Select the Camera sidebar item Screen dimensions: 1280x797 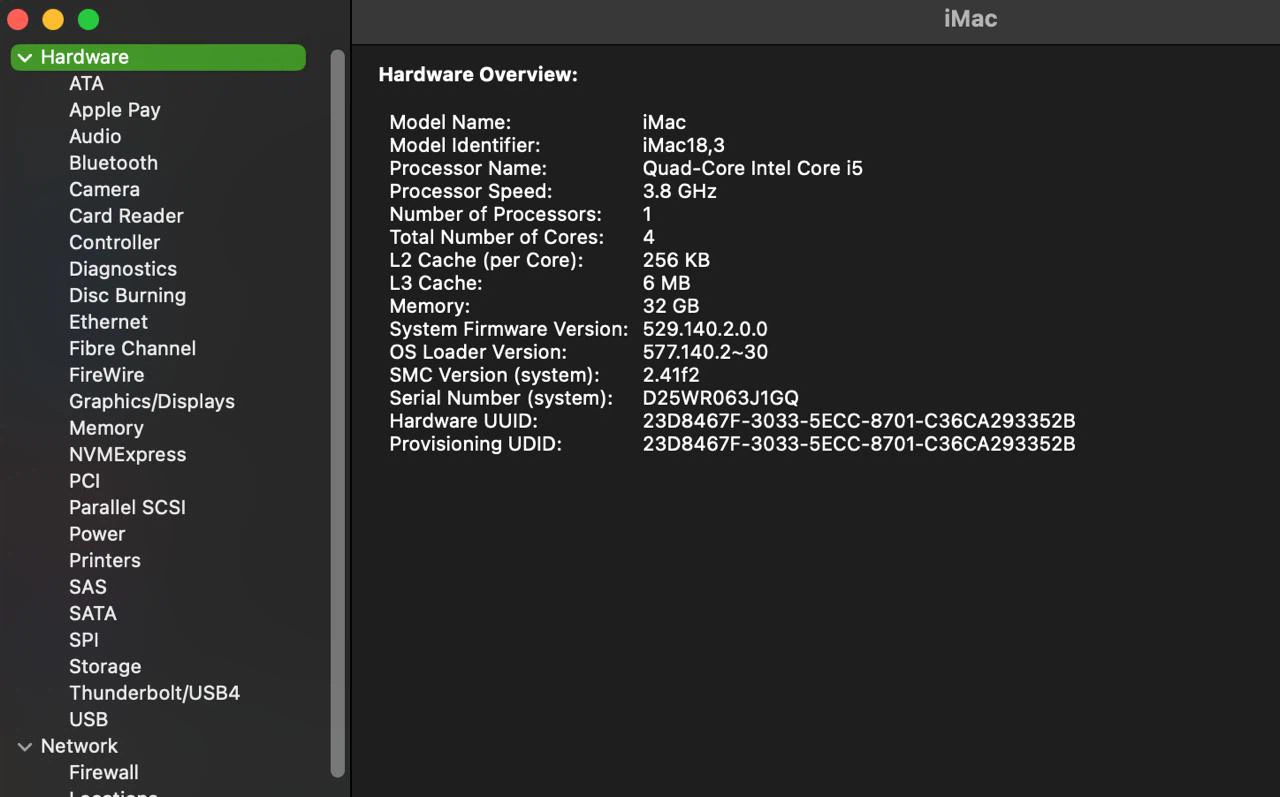coord(104,190)
